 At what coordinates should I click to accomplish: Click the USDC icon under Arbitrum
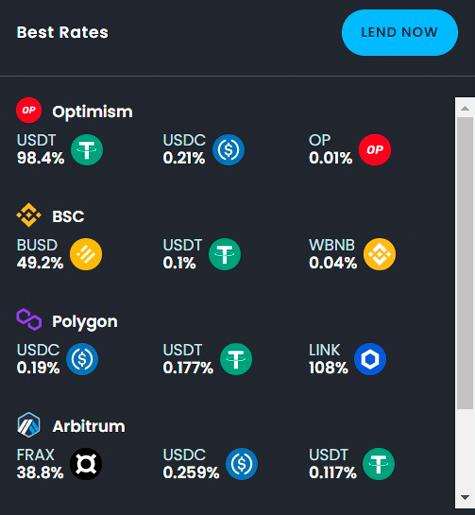click(242, 464)
